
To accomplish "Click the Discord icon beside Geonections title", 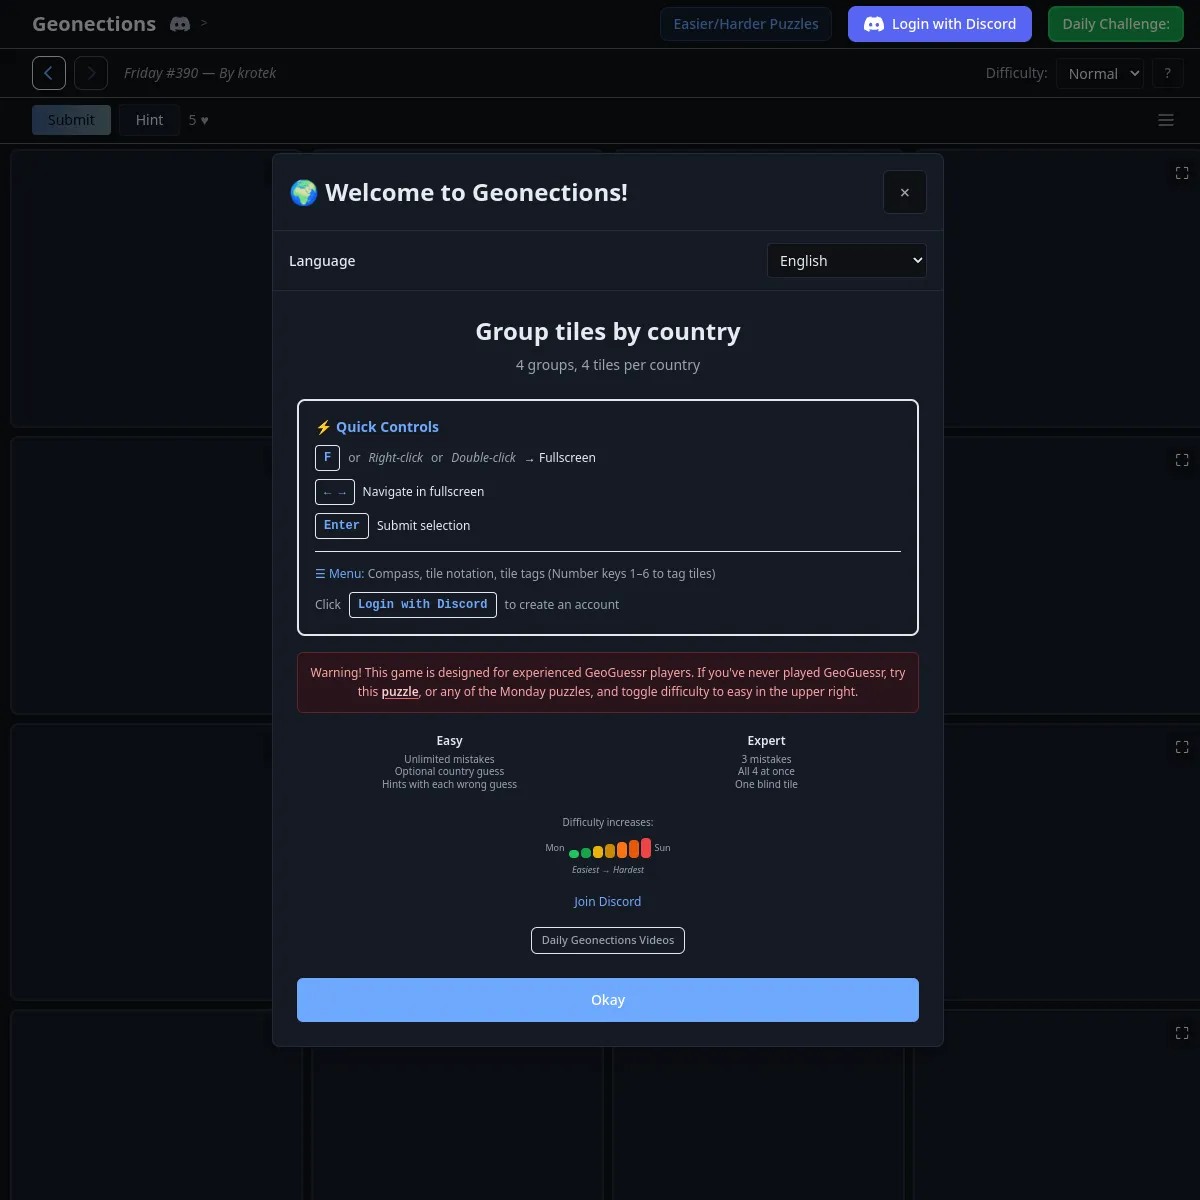I will click(x=180, y=24).
